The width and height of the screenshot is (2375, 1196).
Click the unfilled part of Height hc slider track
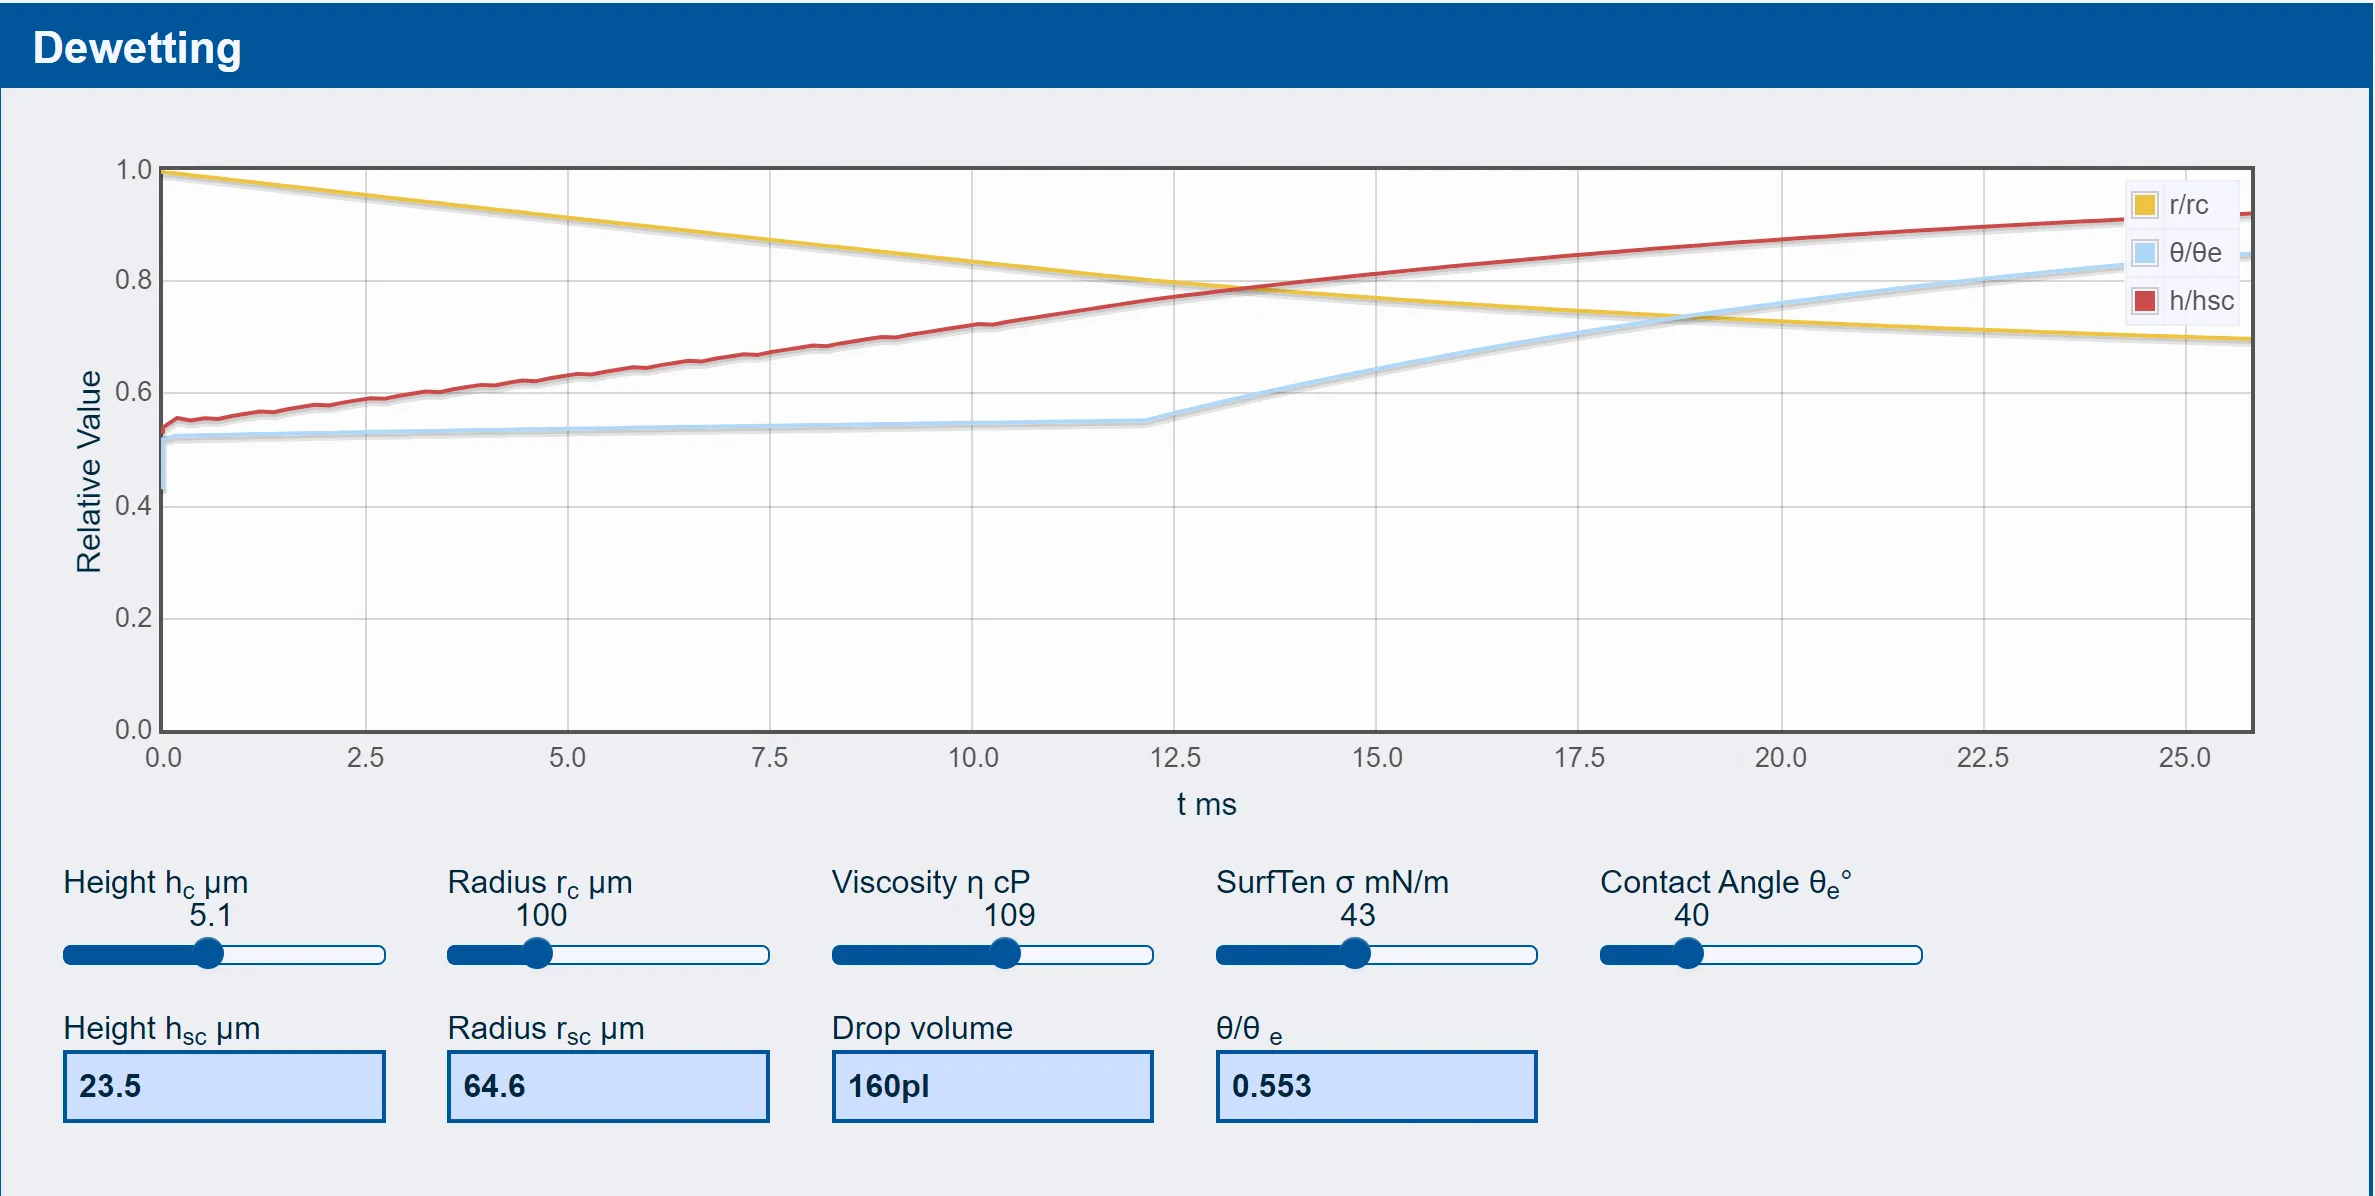pos(304,955)
